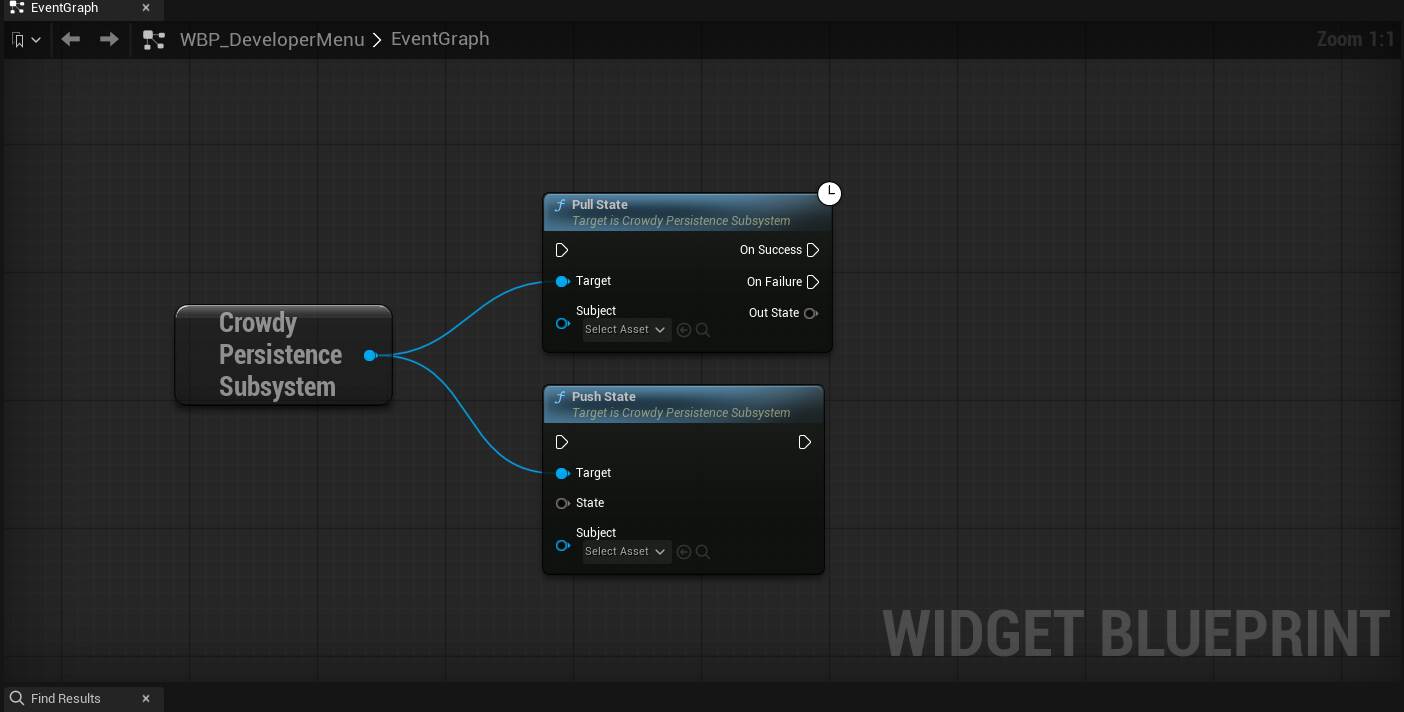
Task: Browse to asset magnifier on Push State Subject
Action: (x=703, y=552)
